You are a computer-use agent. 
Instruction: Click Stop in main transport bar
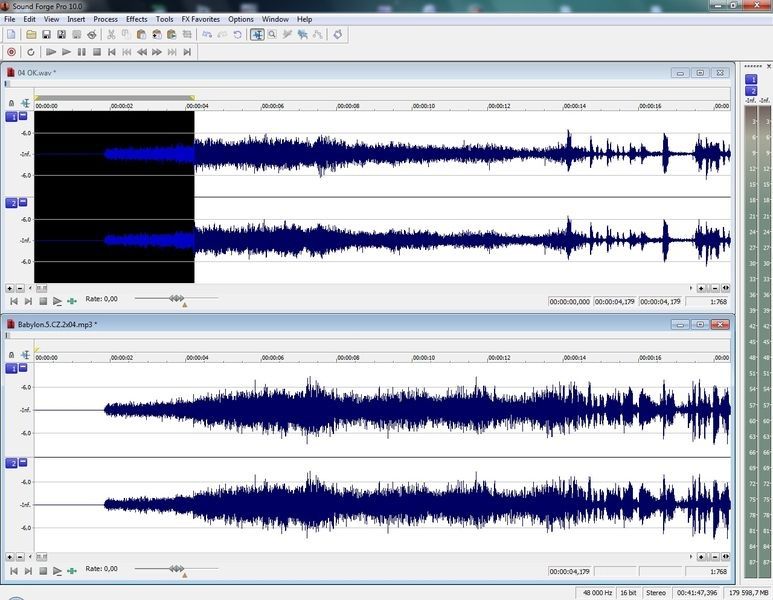point(97,52)
